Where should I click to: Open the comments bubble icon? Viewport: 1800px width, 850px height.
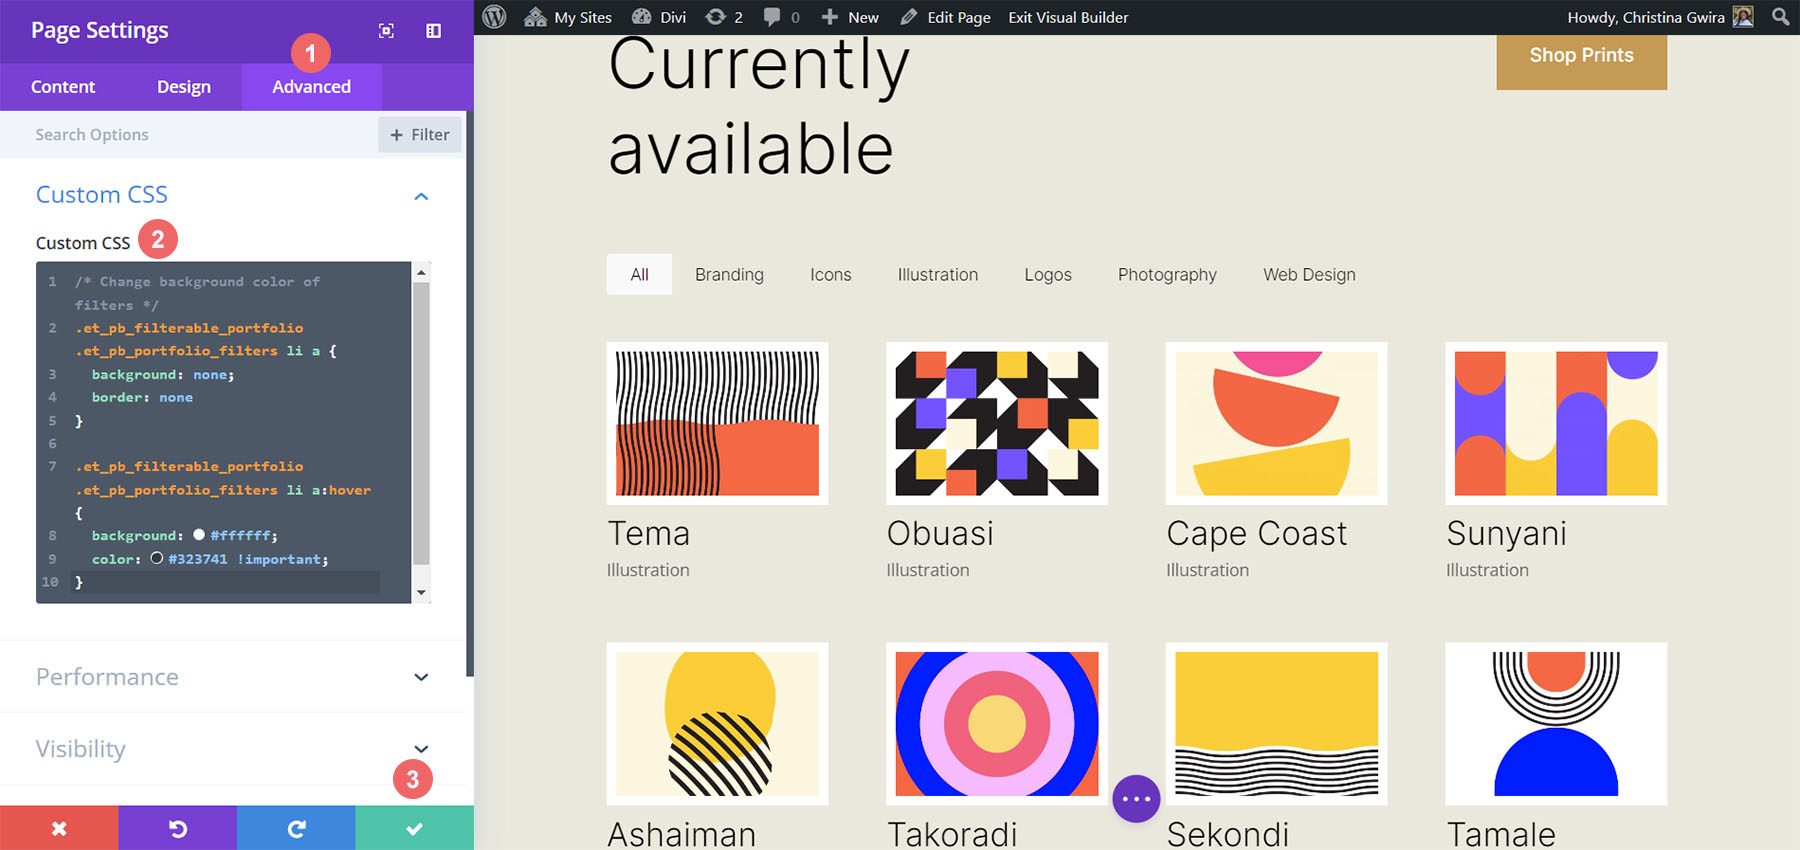(781, 17)
